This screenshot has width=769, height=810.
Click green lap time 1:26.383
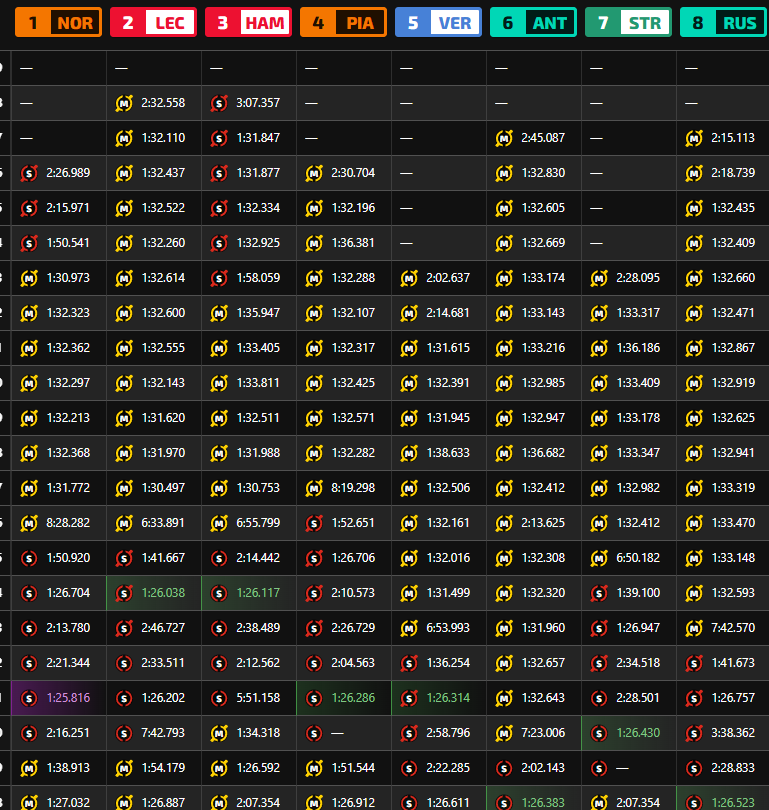click(543, 803)
